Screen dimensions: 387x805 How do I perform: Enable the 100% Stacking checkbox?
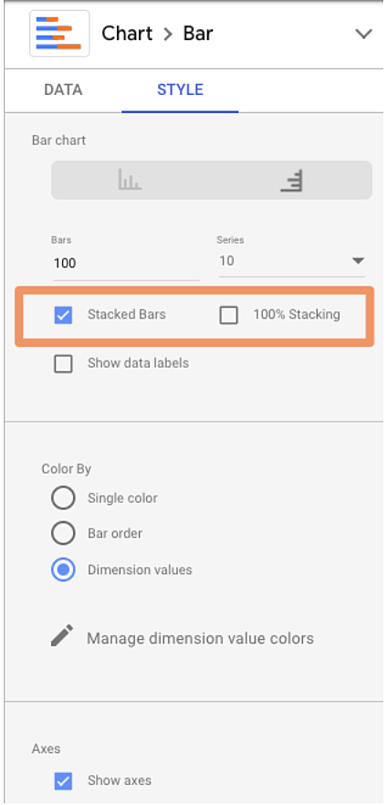[228, 315]
